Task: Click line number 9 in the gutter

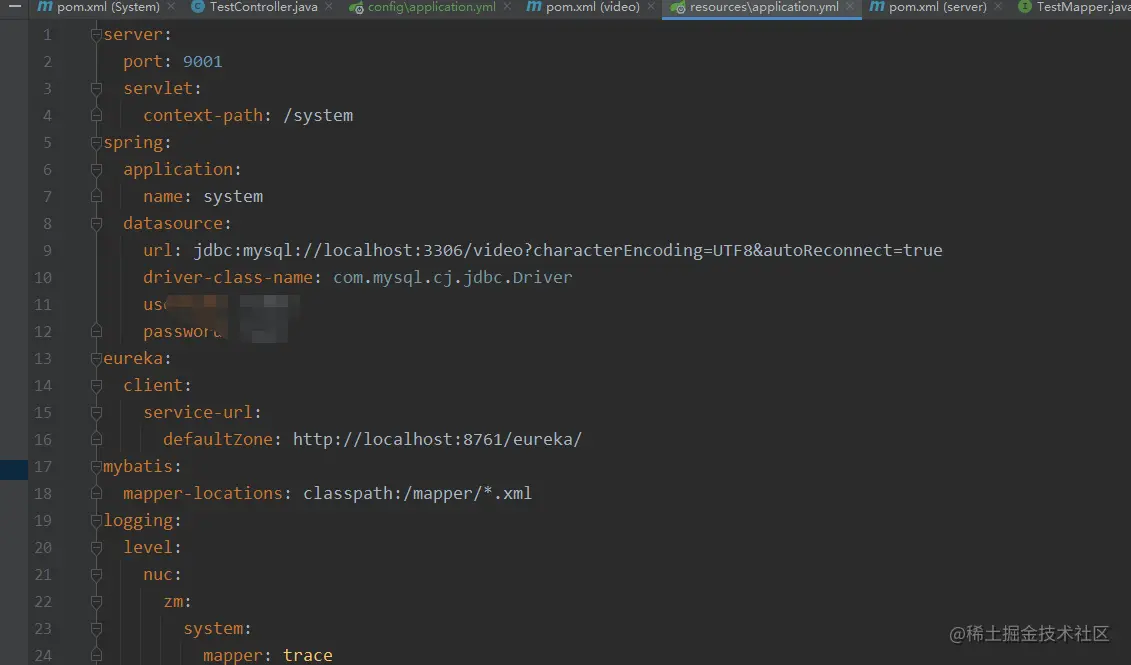Action: coord(47,250)
